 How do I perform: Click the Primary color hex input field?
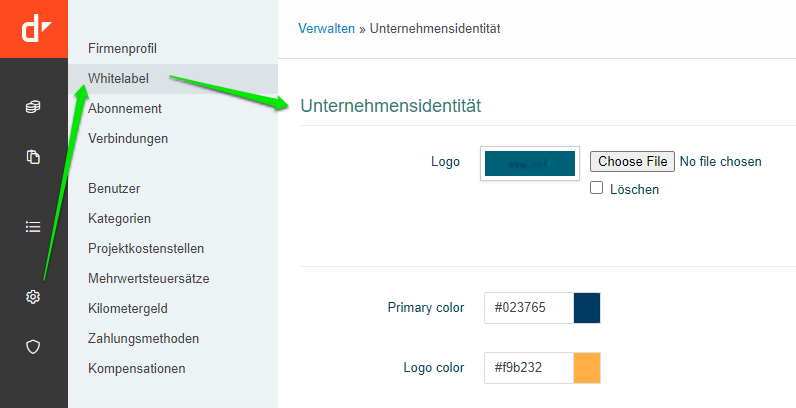(529, 308)
